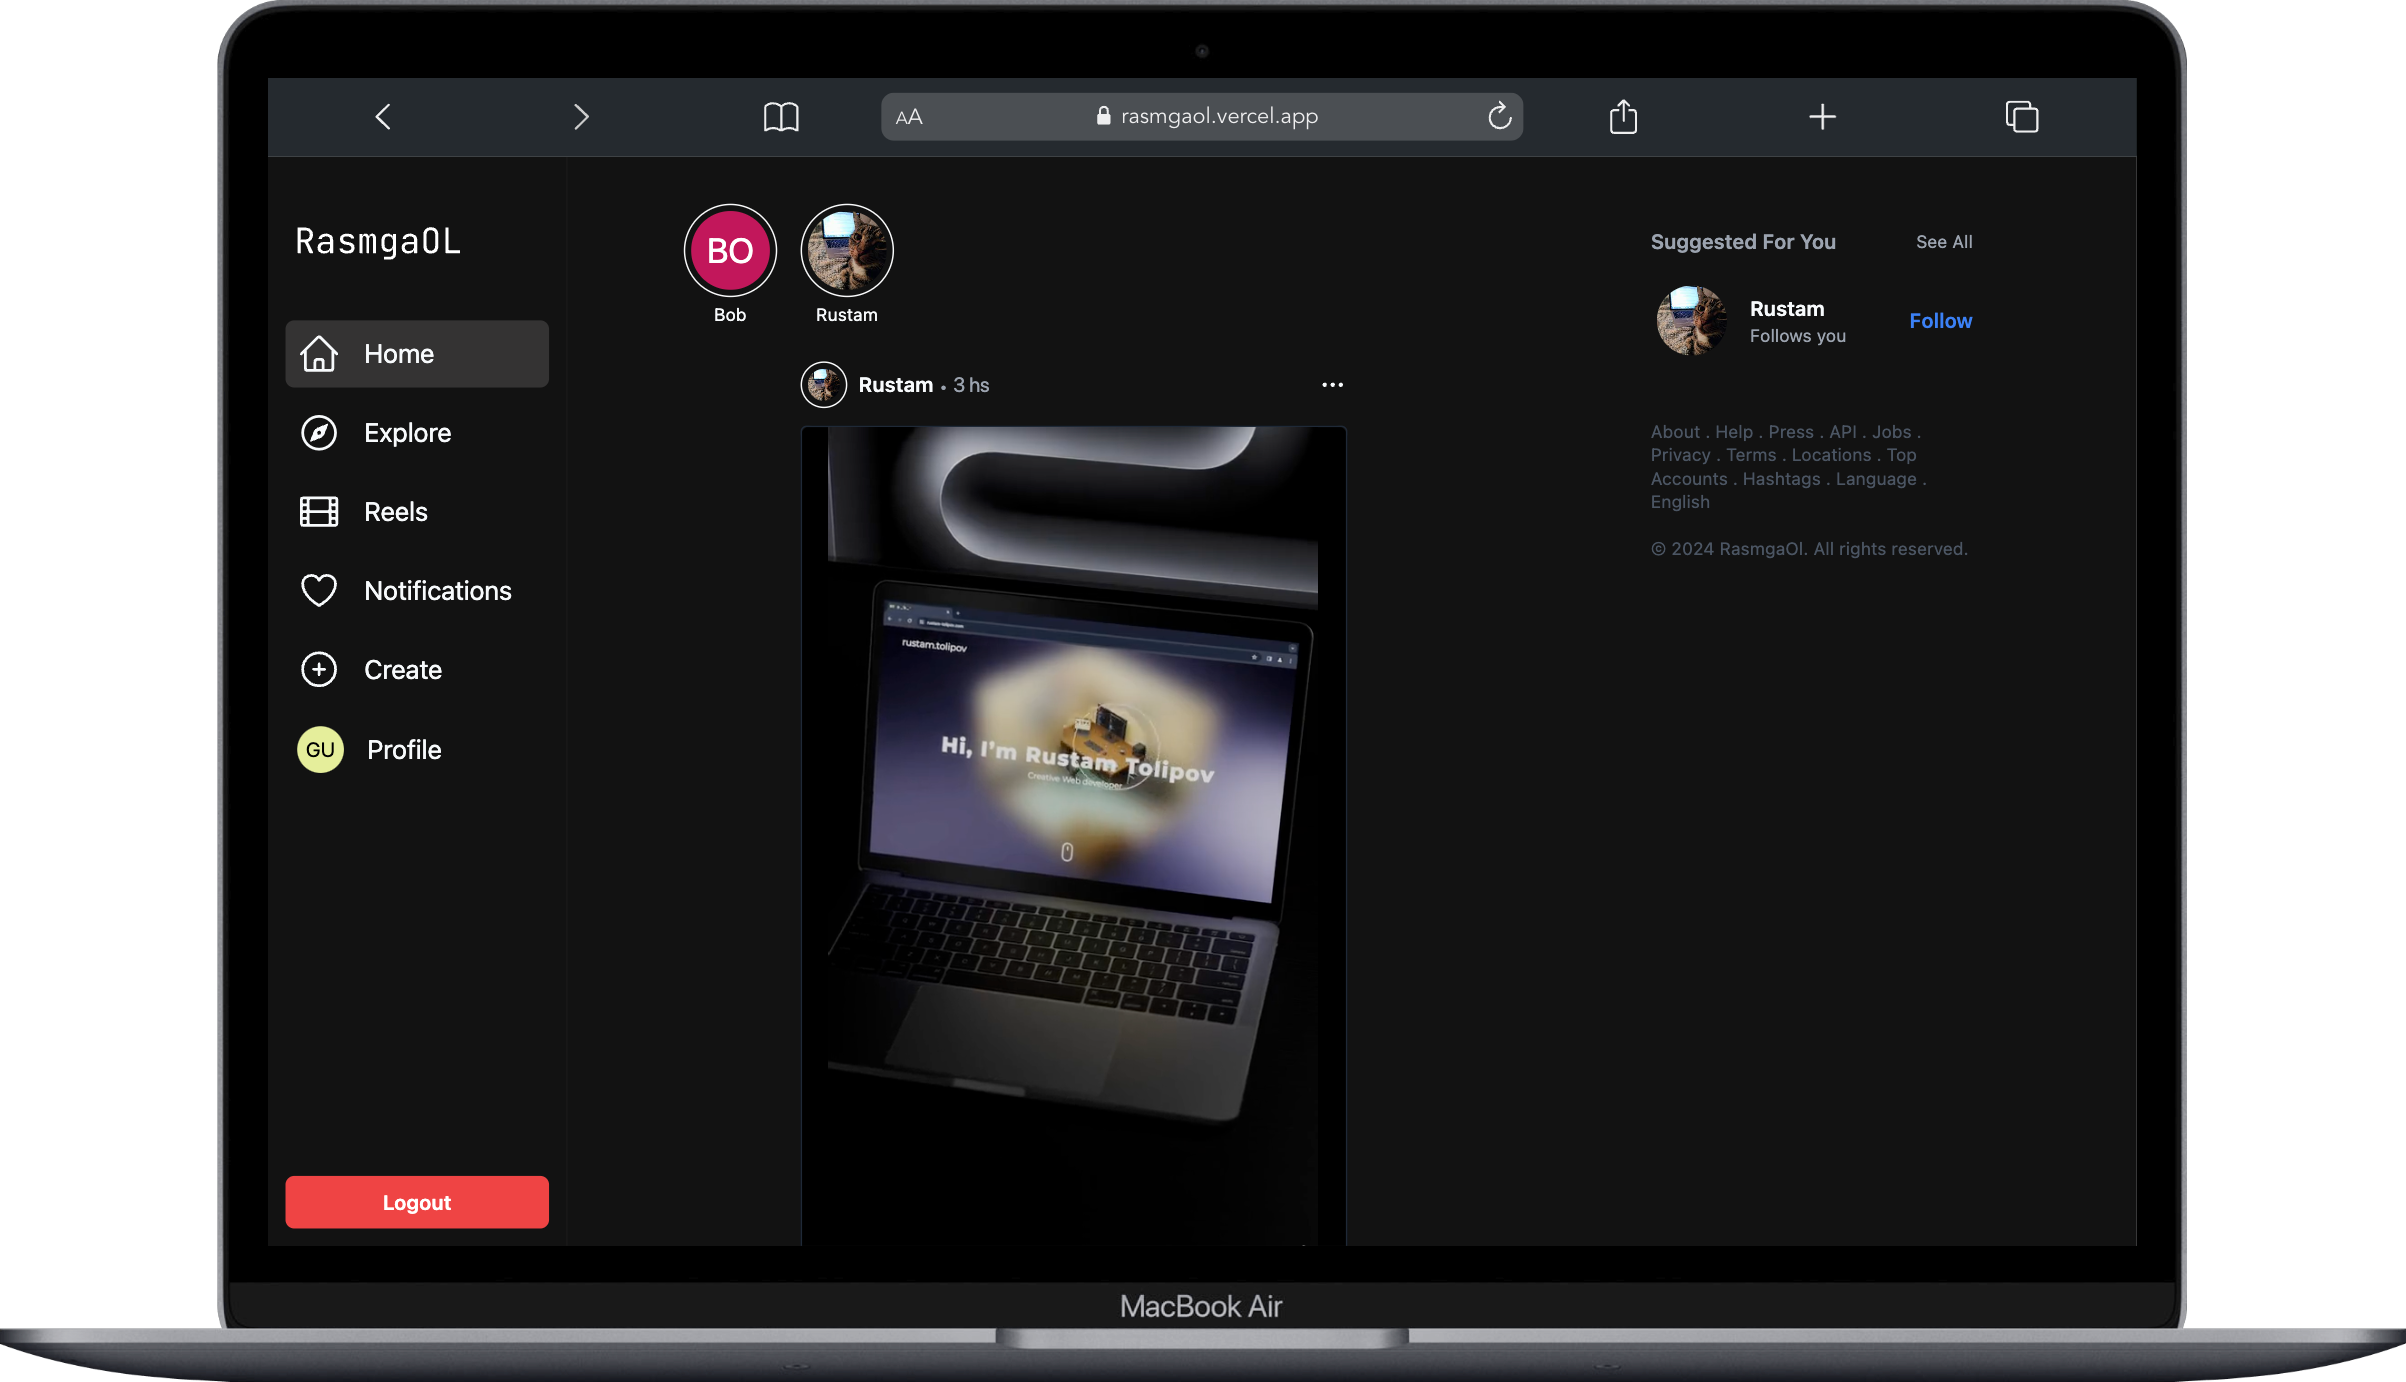Open the post's three-dot options menu
Viewport: 2406px width, 1382px height.
1332,385
